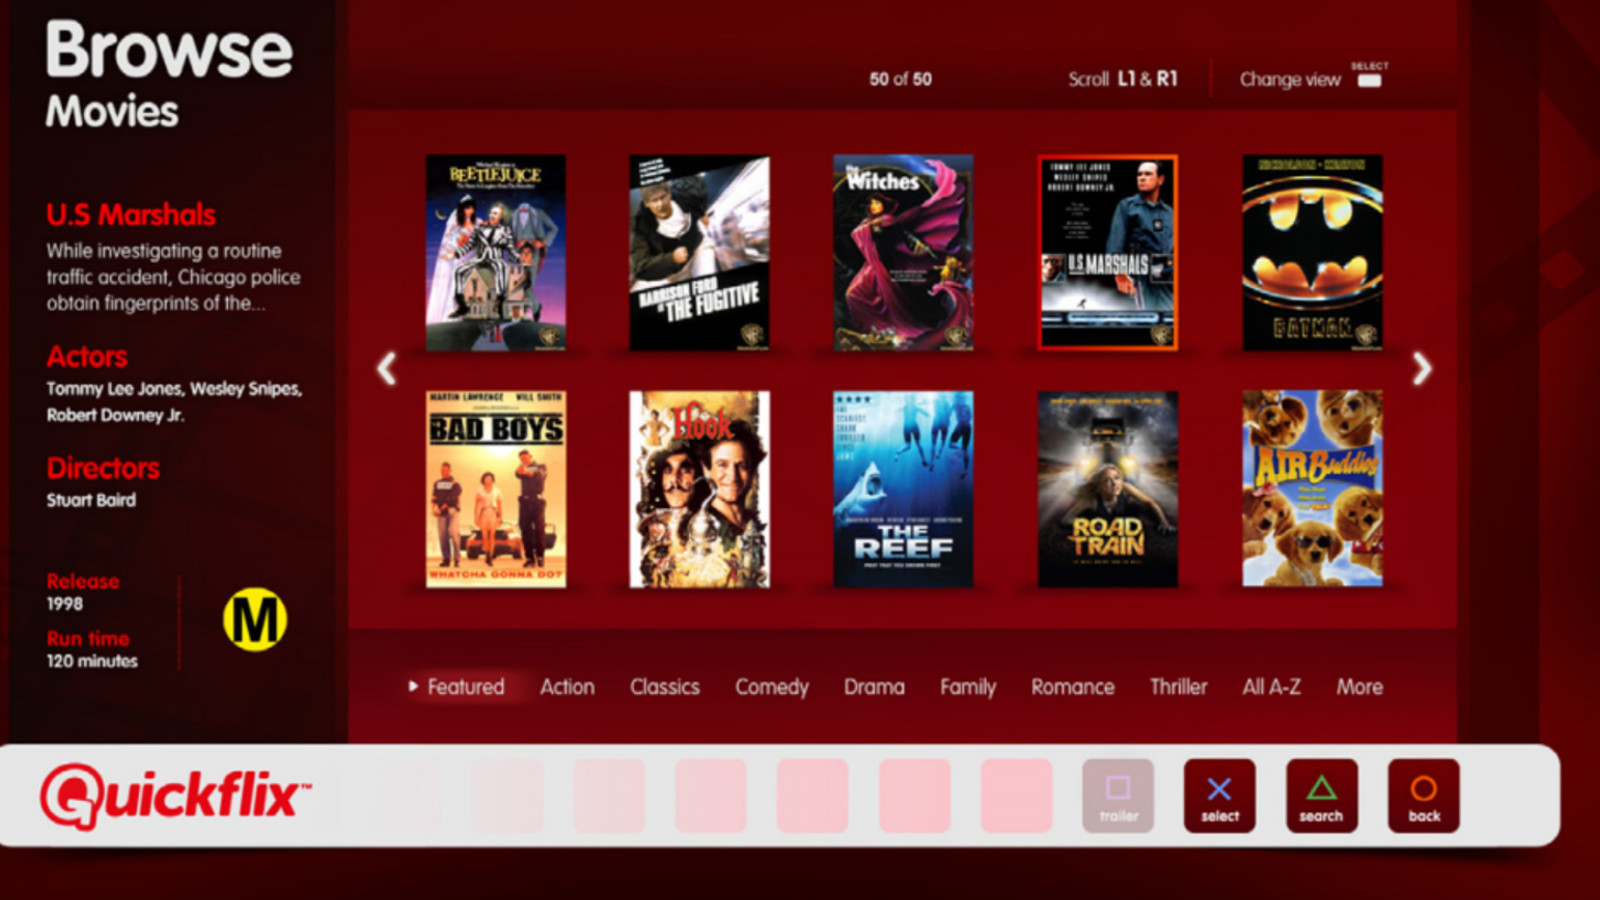Click the U.S Marshals title text
Viewport: 1600px width, 900px height.
point(131,214)
